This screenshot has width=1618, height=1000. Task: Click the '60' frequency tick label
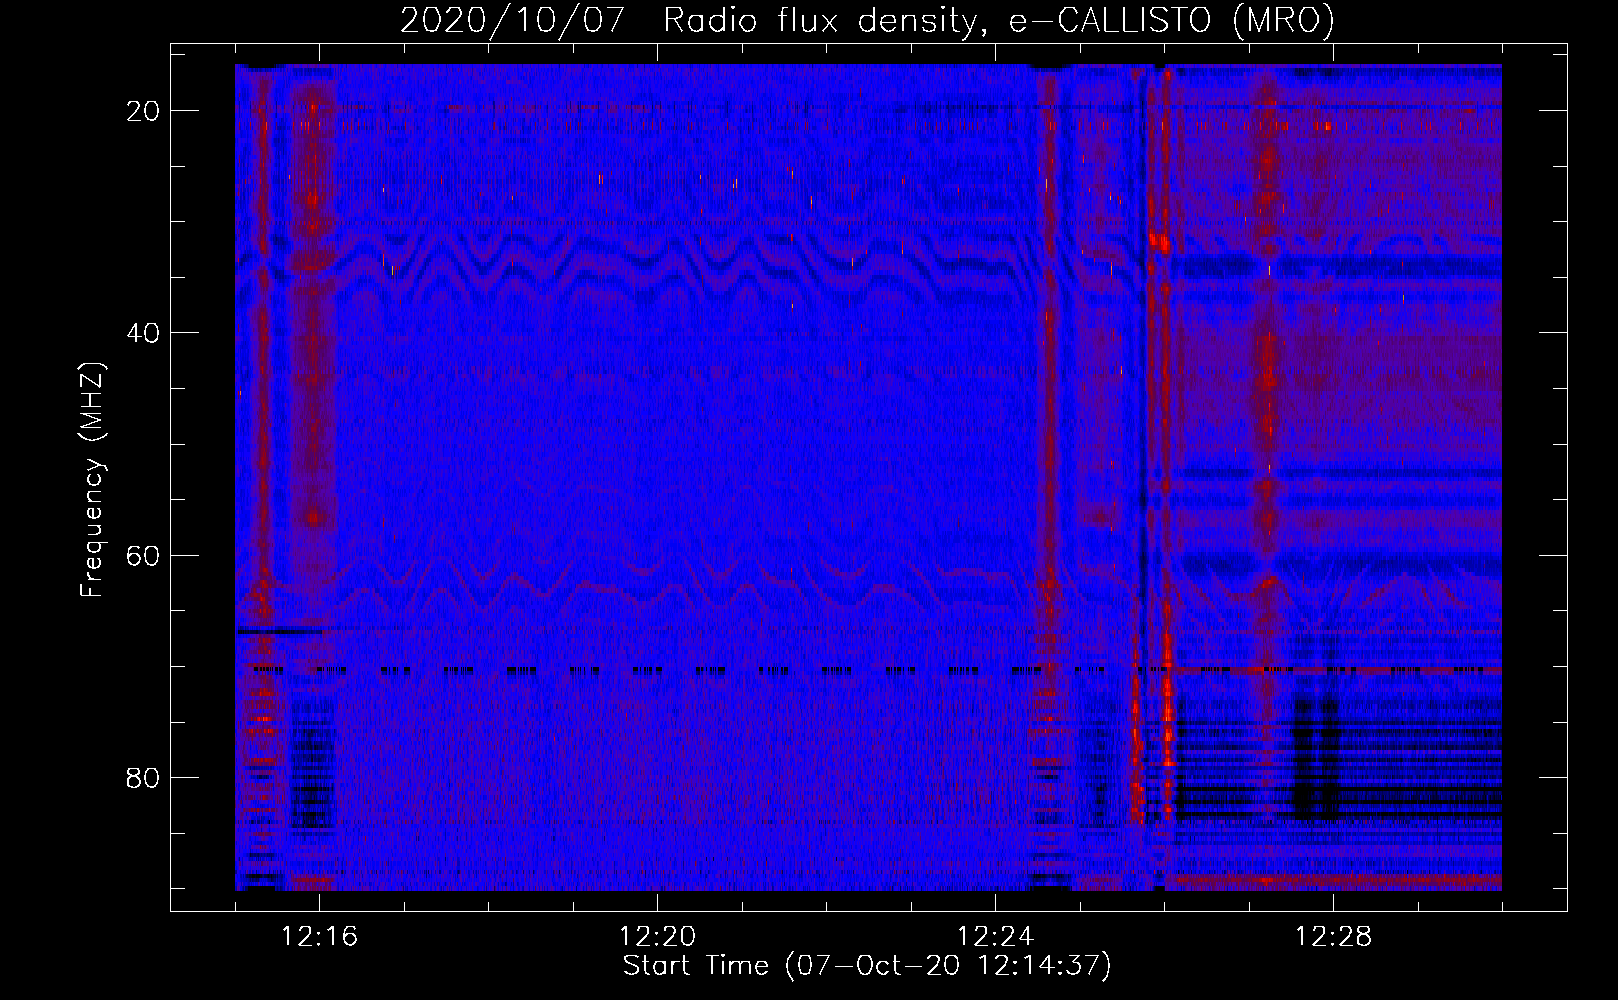tap(144, 555)
